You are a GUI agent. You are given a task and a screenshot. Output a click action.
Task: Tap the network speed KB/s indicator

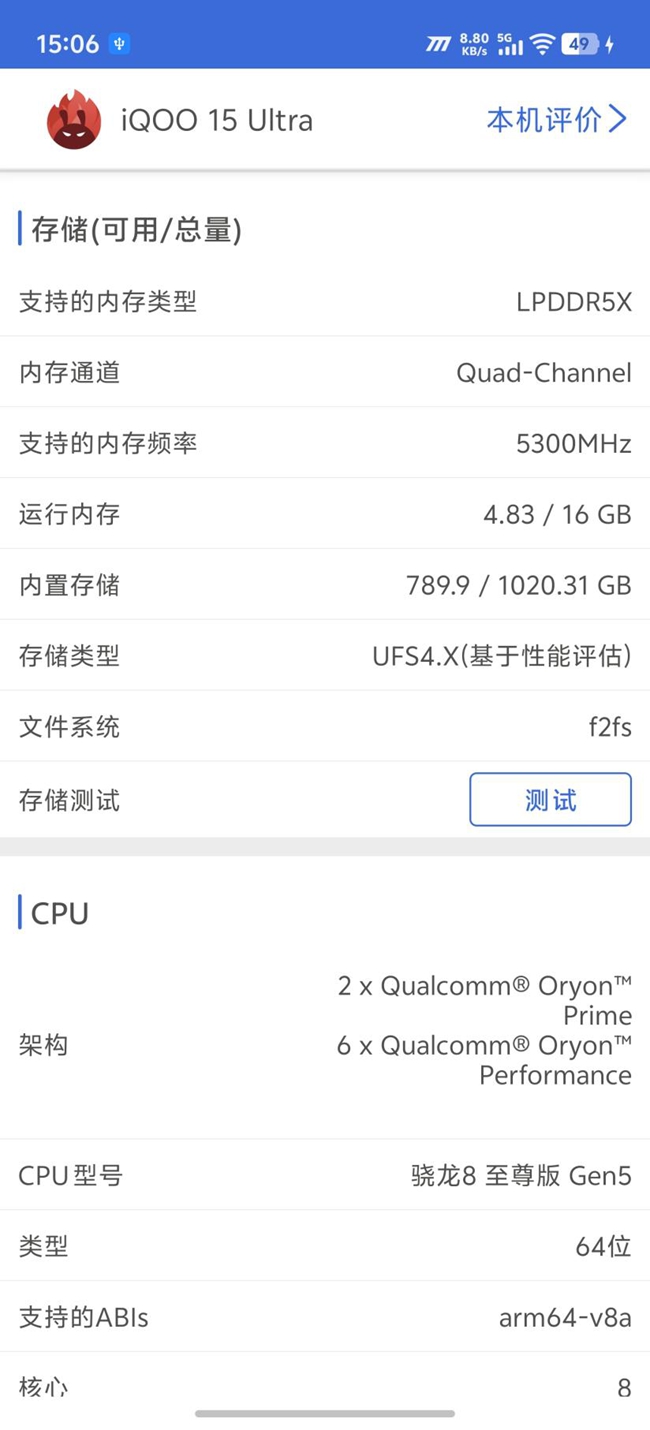pyautogui.click(x=474, y=44)
